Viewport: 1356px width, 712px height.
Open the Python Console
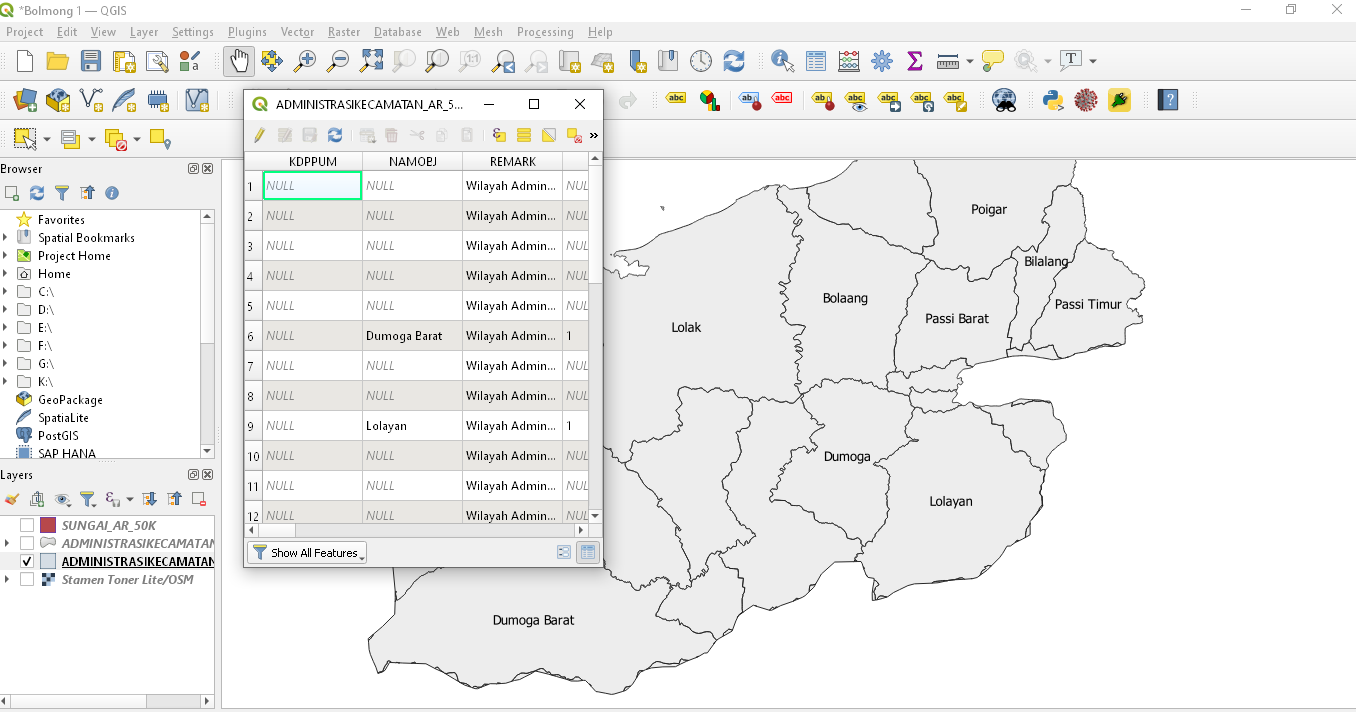point(1052,100)
